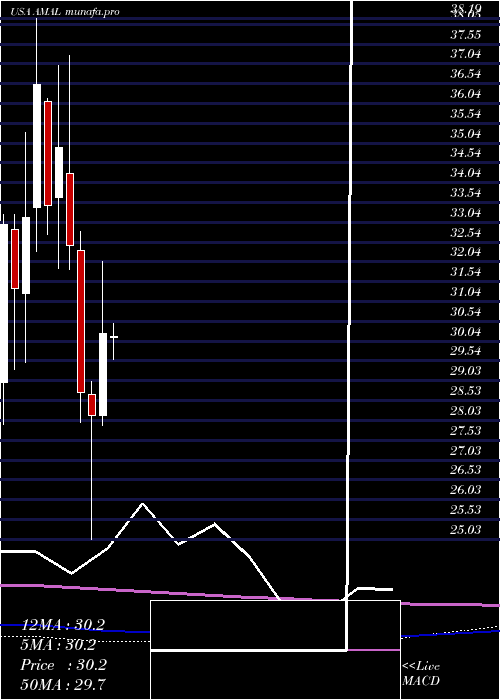
Task: Select the 25.03 price axis label
Action: 465,529
